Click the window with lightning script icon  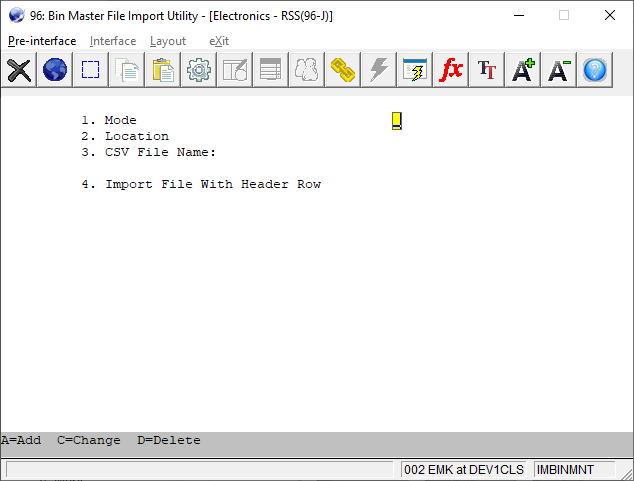tap(414, 70)
